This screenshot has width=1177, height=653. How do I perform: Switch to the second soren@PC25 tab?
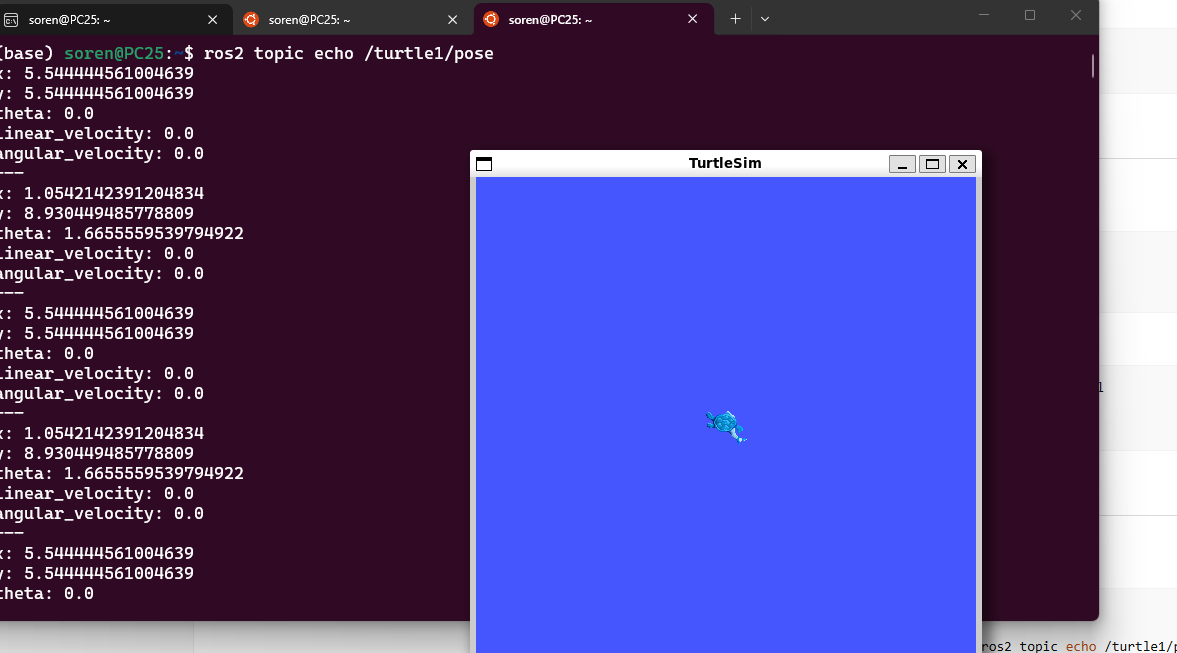tap(351, 20)
